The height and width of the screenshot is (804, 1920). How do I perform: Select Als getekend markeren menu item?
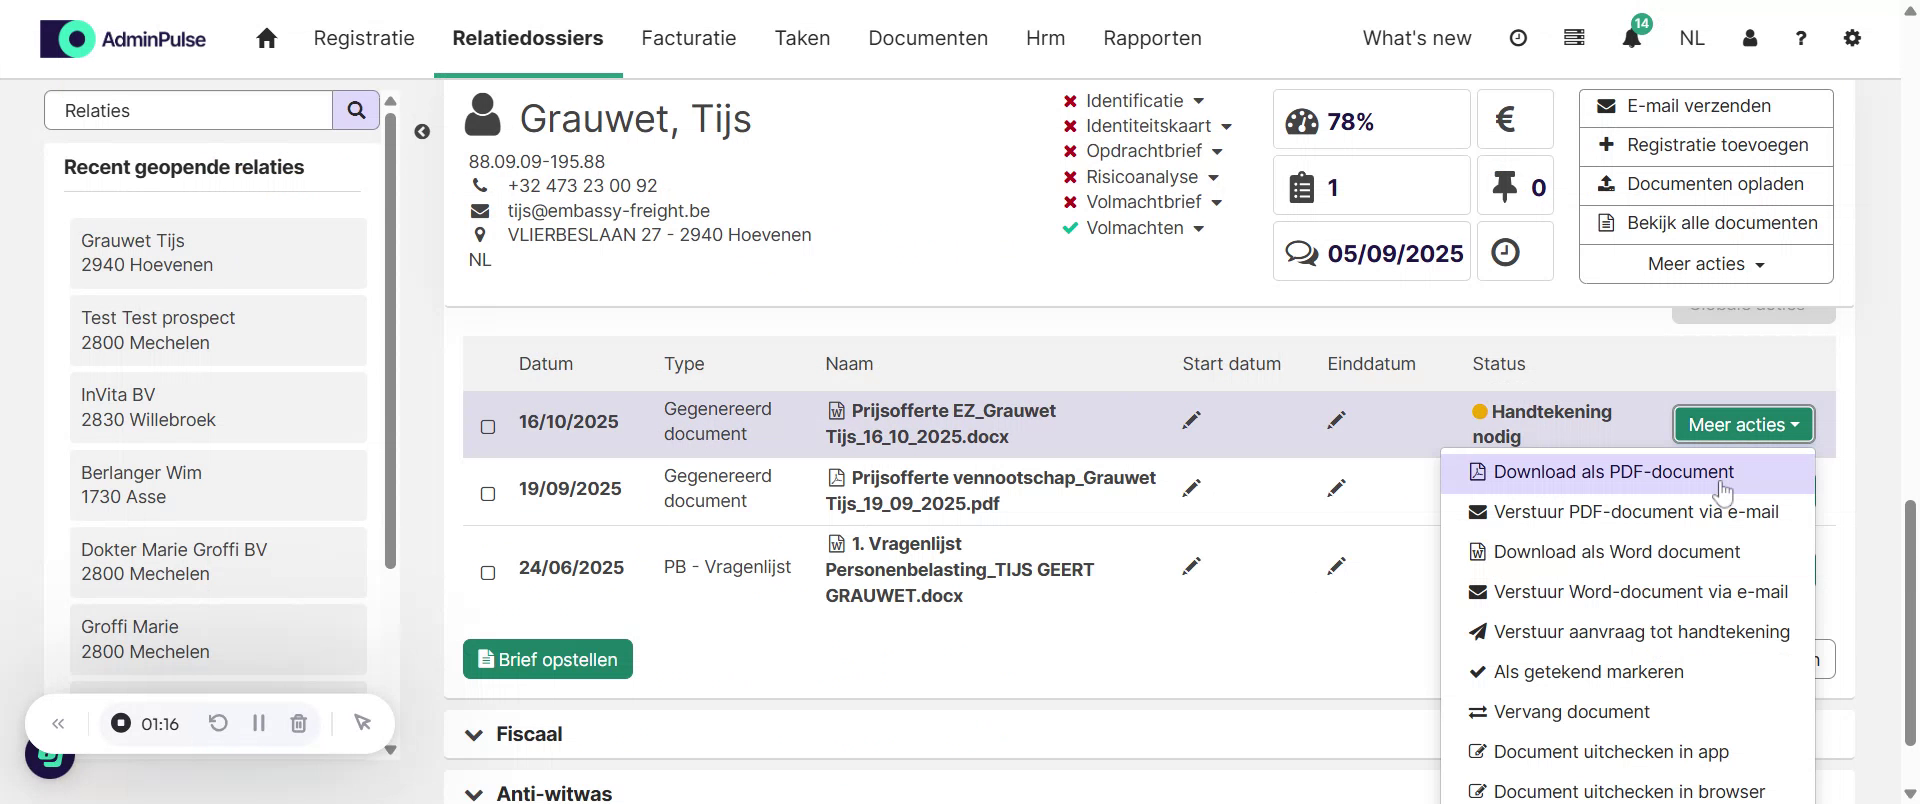point(1588,672)
